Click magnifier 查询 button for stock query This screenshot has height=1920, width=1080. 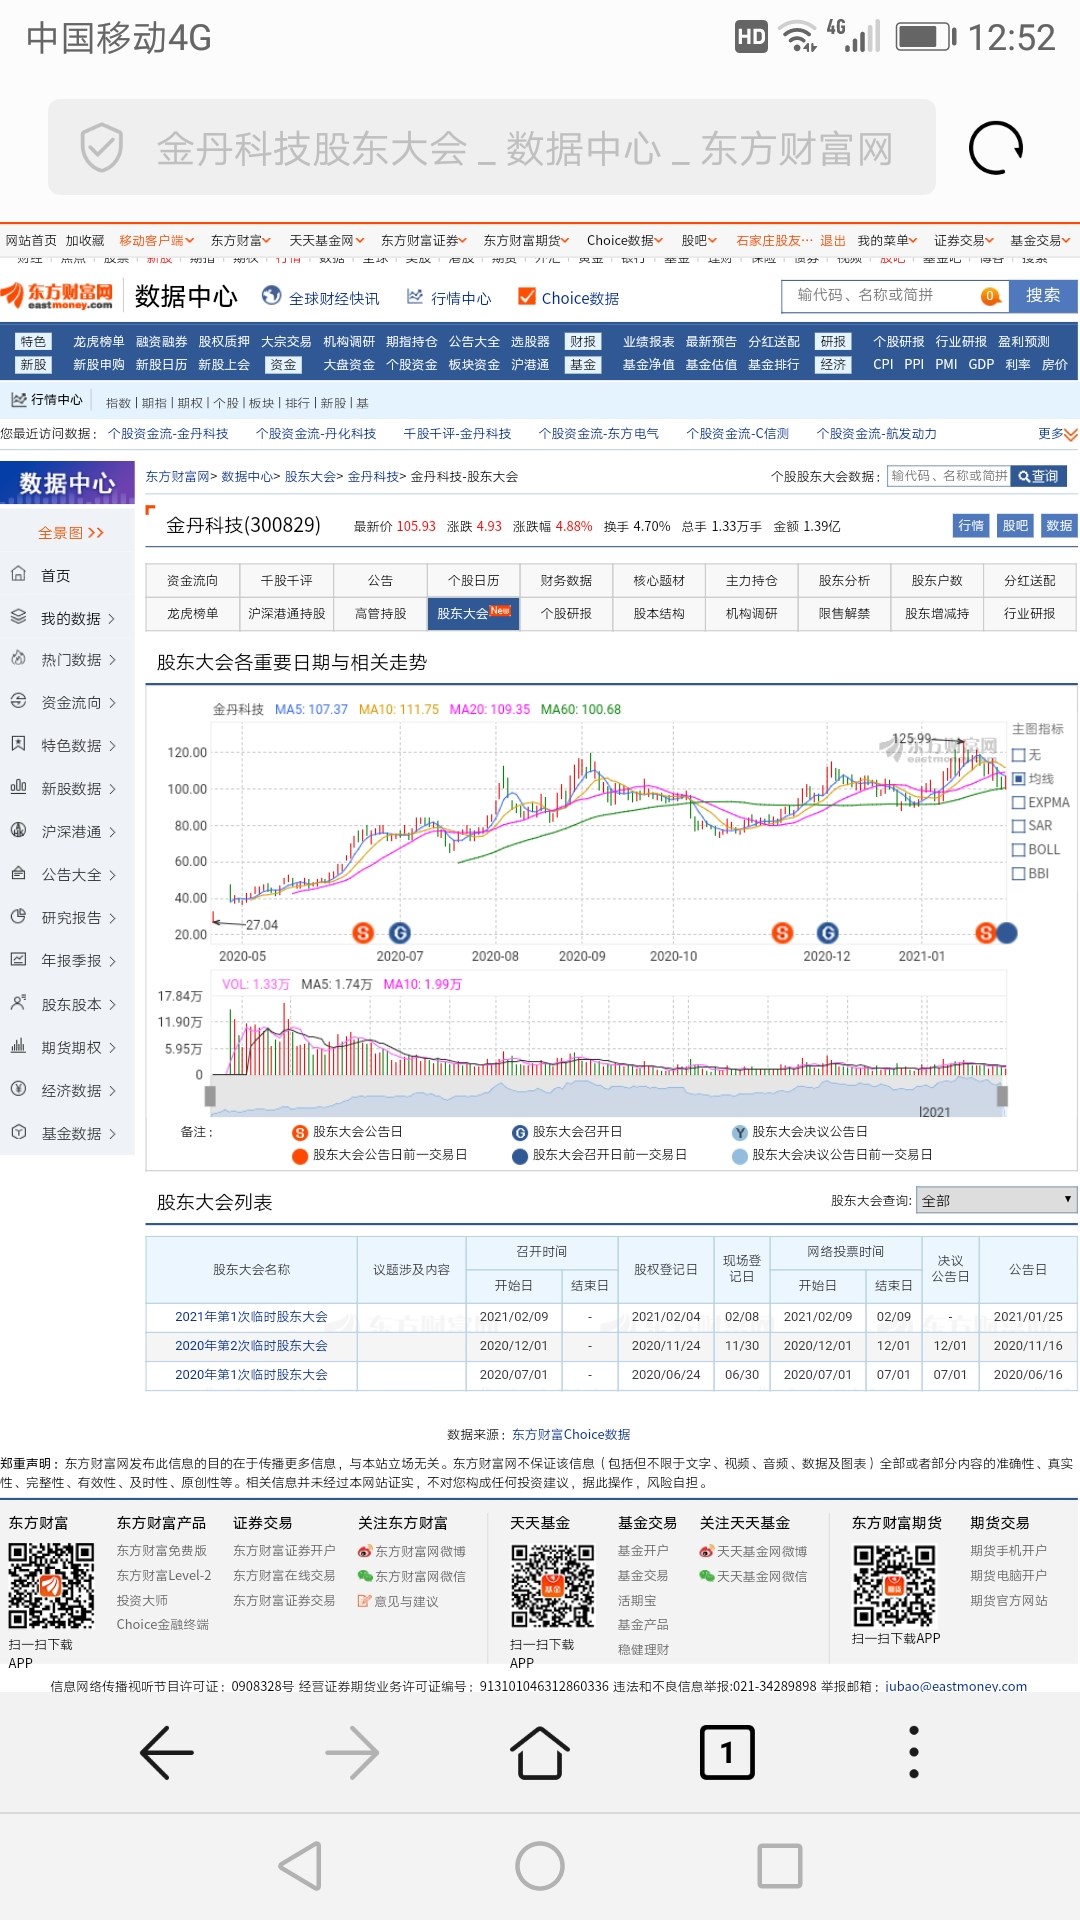pos(1038,476)
